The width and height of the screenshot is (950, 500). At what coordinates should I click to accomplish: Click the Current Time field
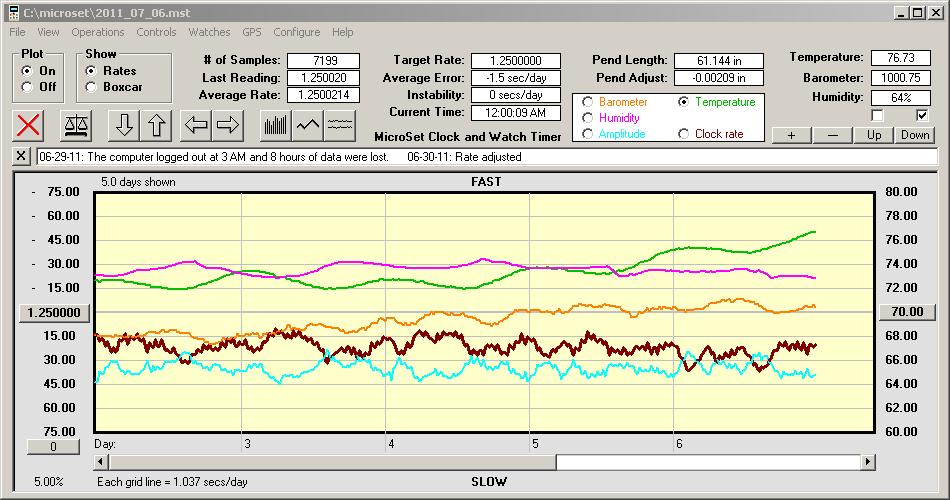(x=516, y=112)
